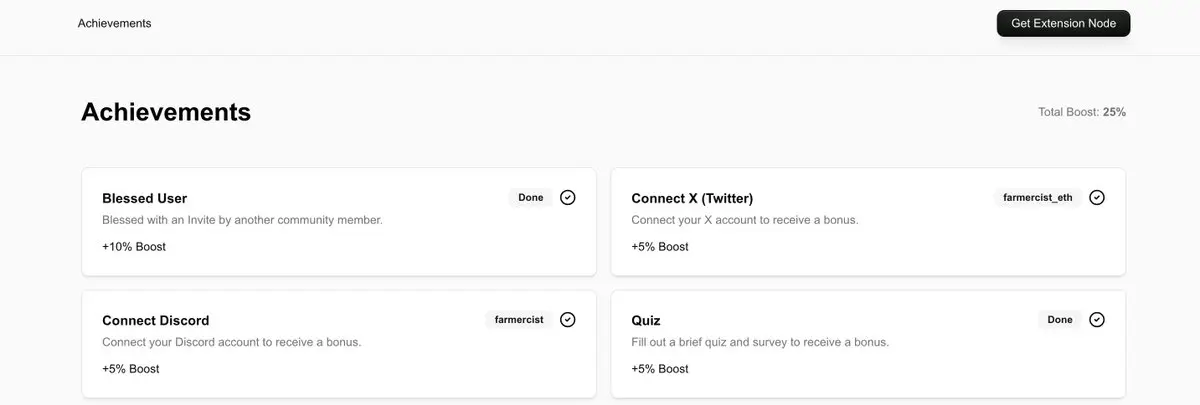The height and width of the screenshot is (405, 1200).
Task: Click the checkmark icon on the Quiz card
Action: (x=1097, y=320)
